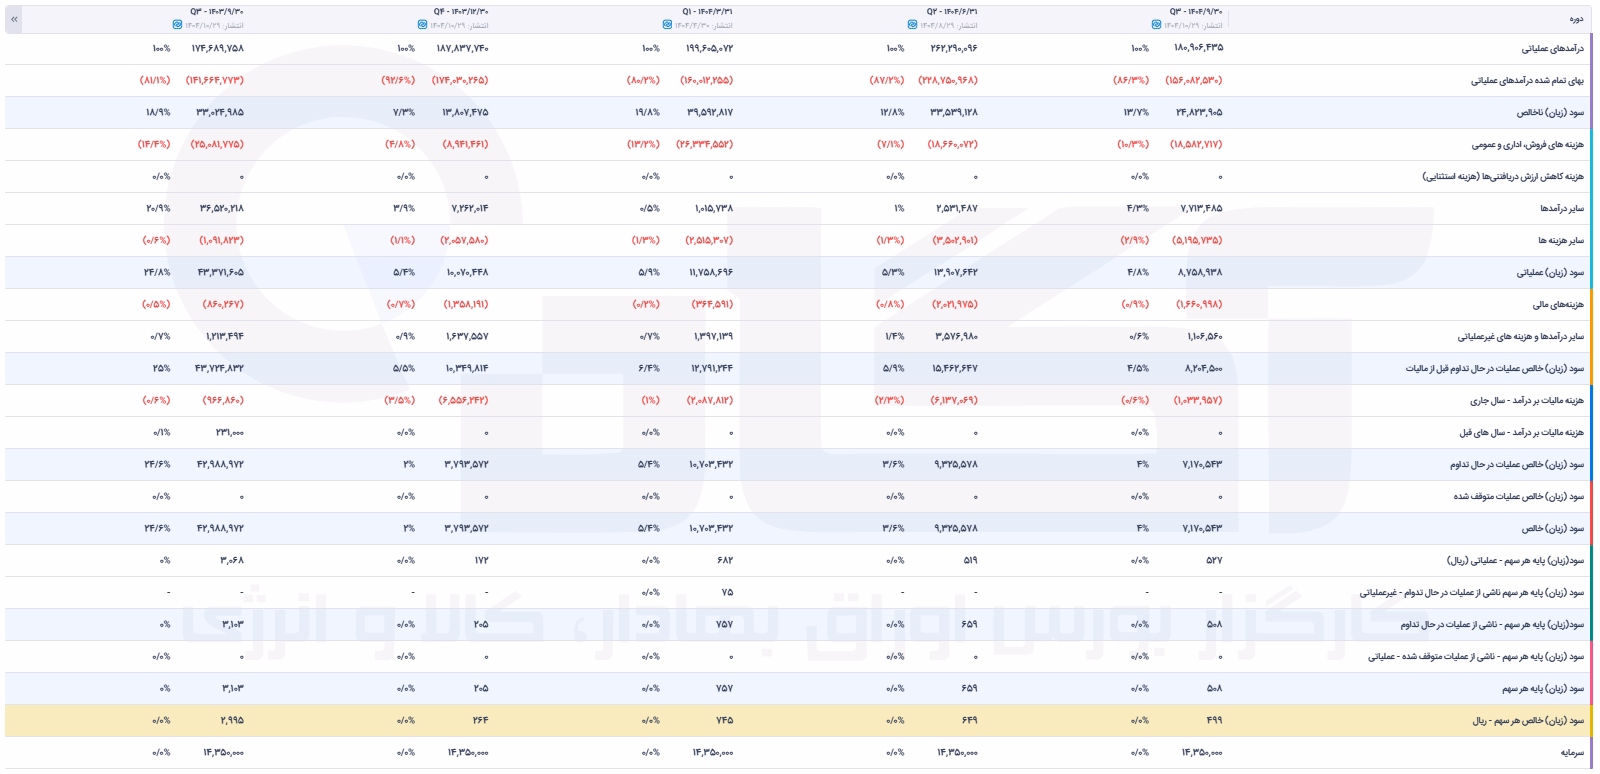Image resolution: width=1600 pixels, height=774 pixels.
Task: Open the report icon under the Q3 1404/9/30 column
Action: pos(1156,25)
